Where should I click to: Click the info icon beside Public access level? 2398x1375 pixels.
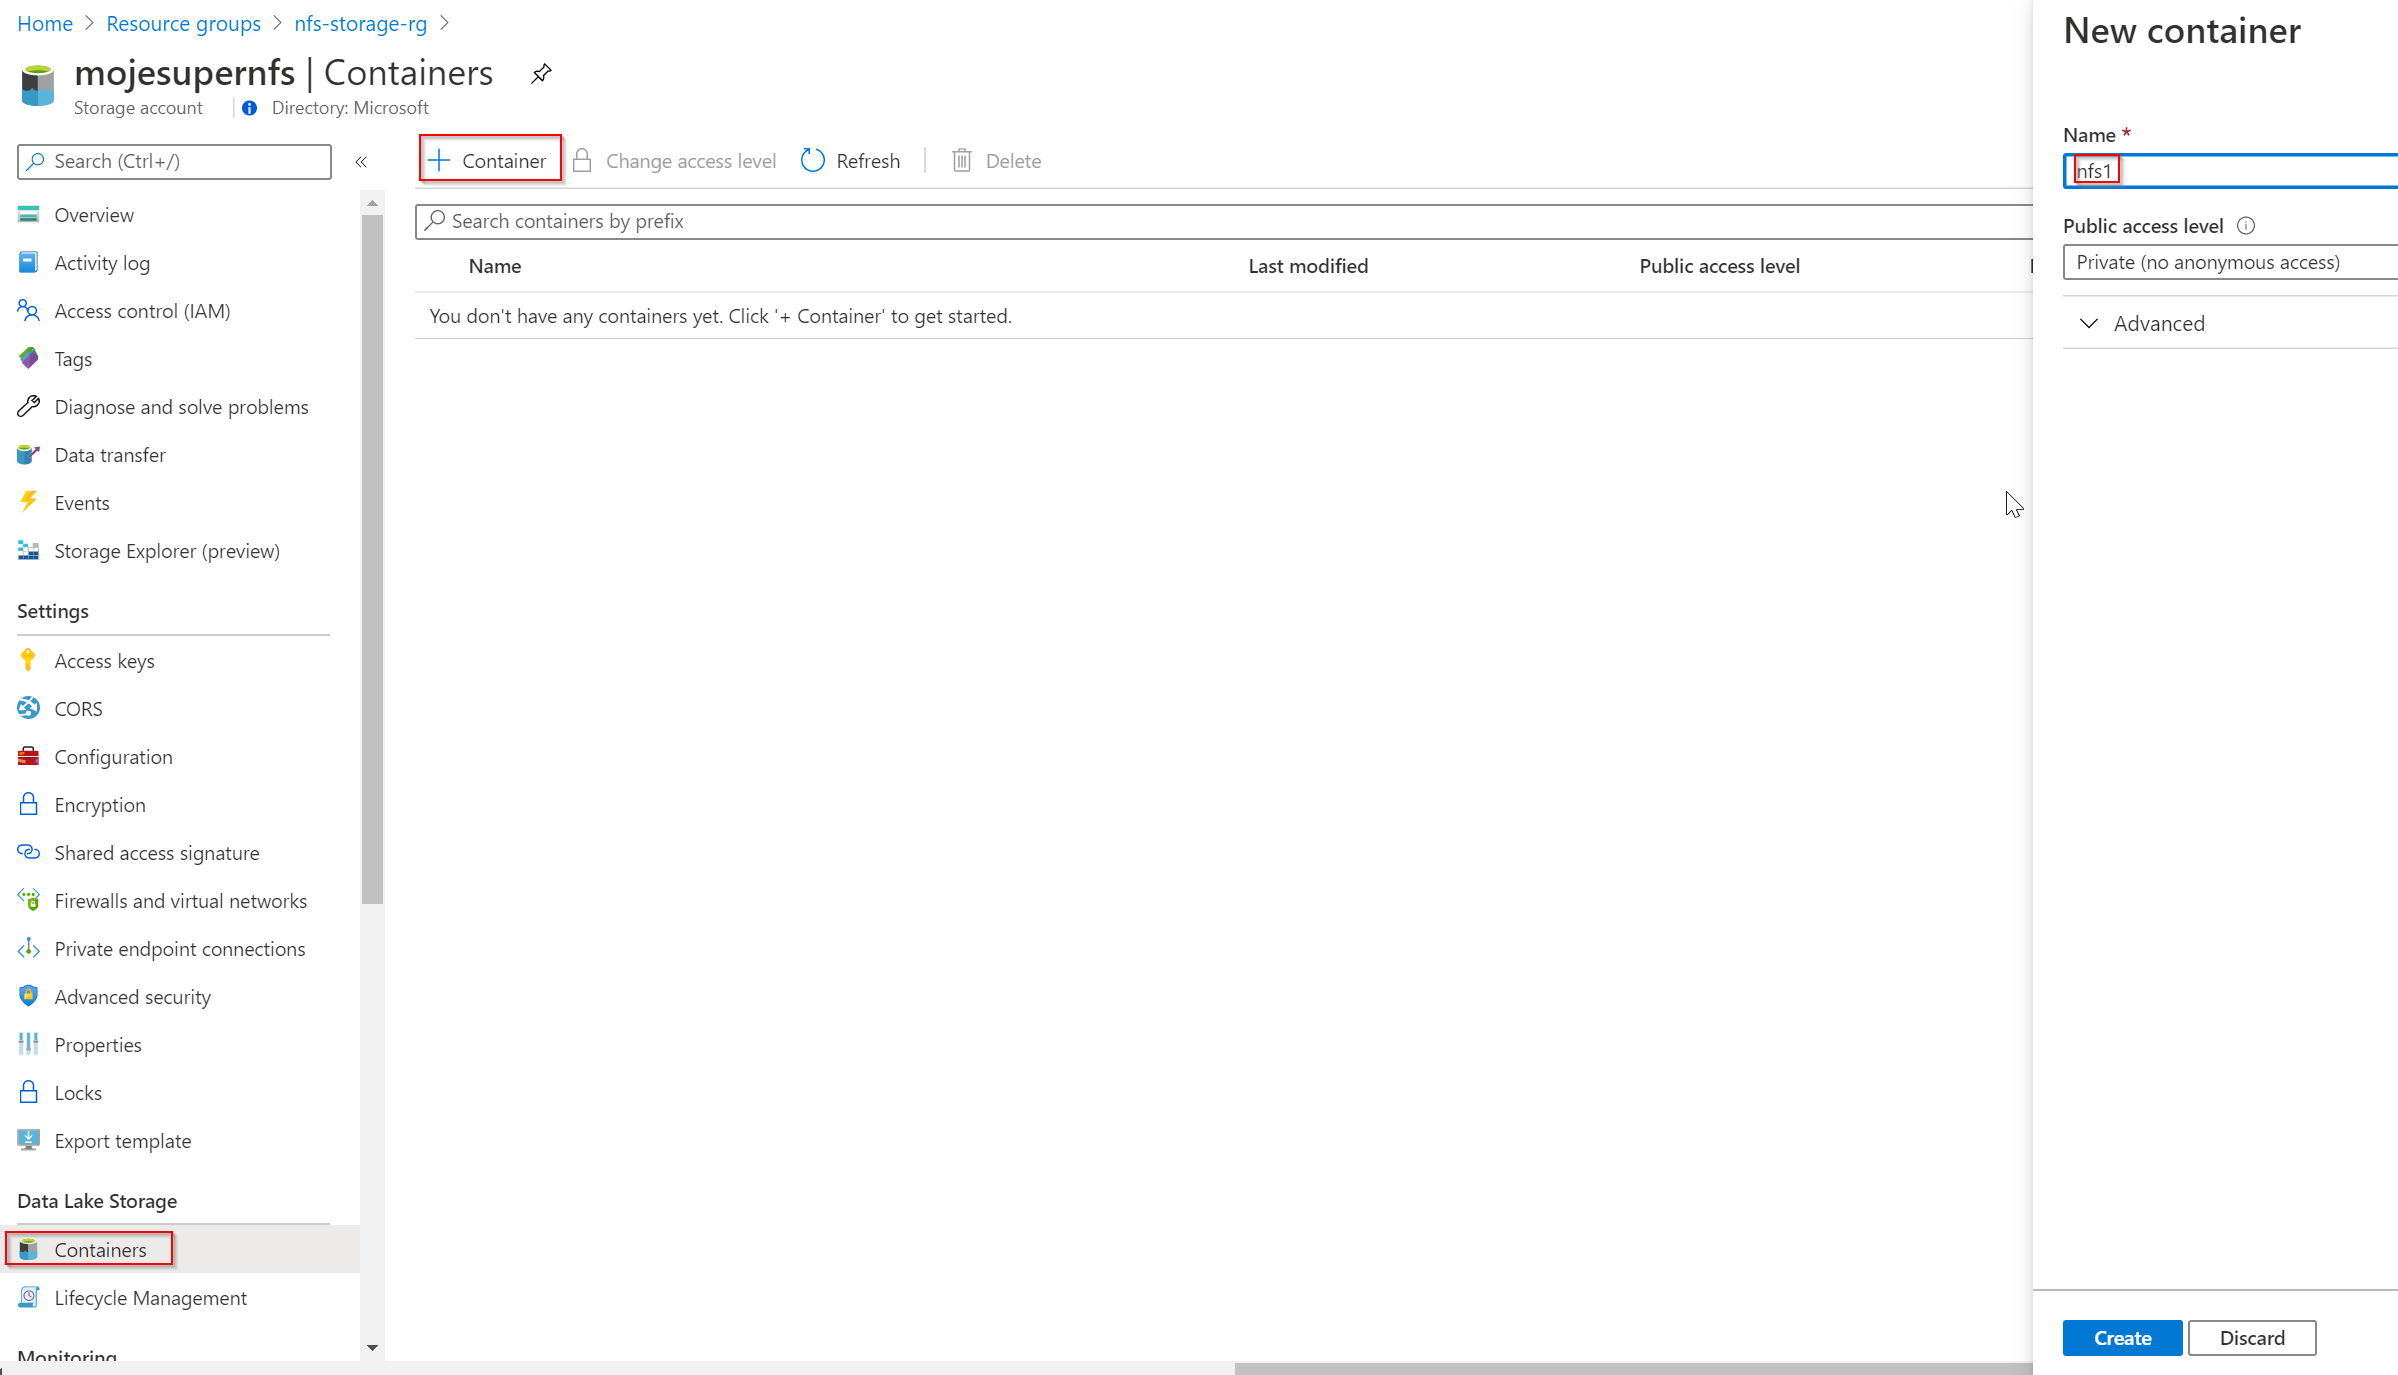coord(2246,226)
